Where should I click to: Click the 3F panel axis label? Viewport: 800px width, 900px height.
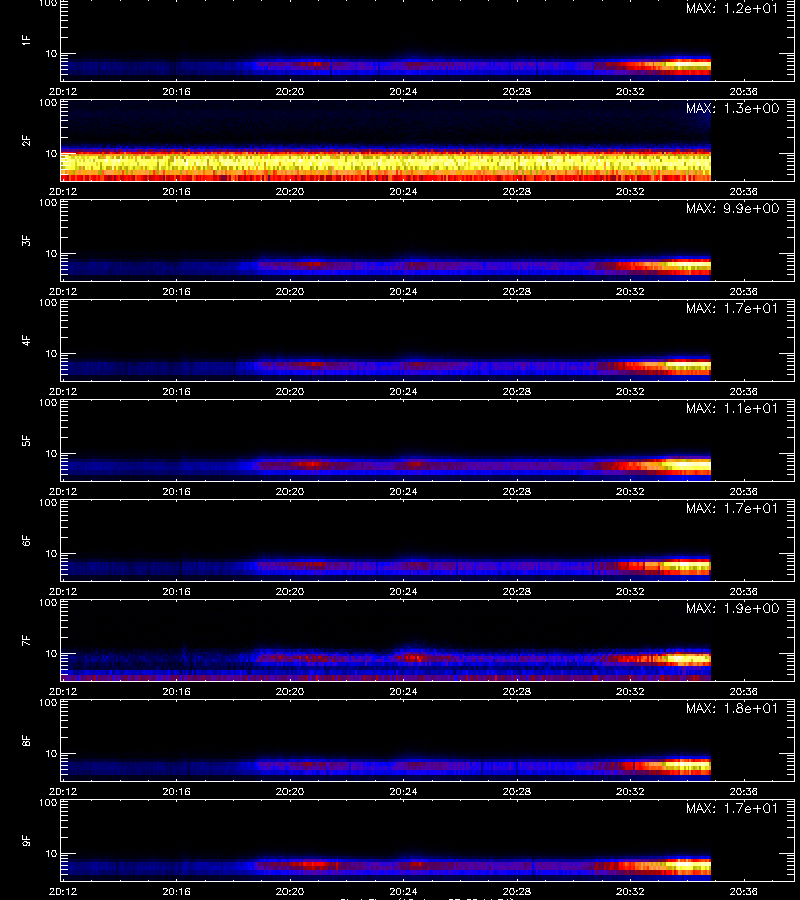click(x=26, y=240)
